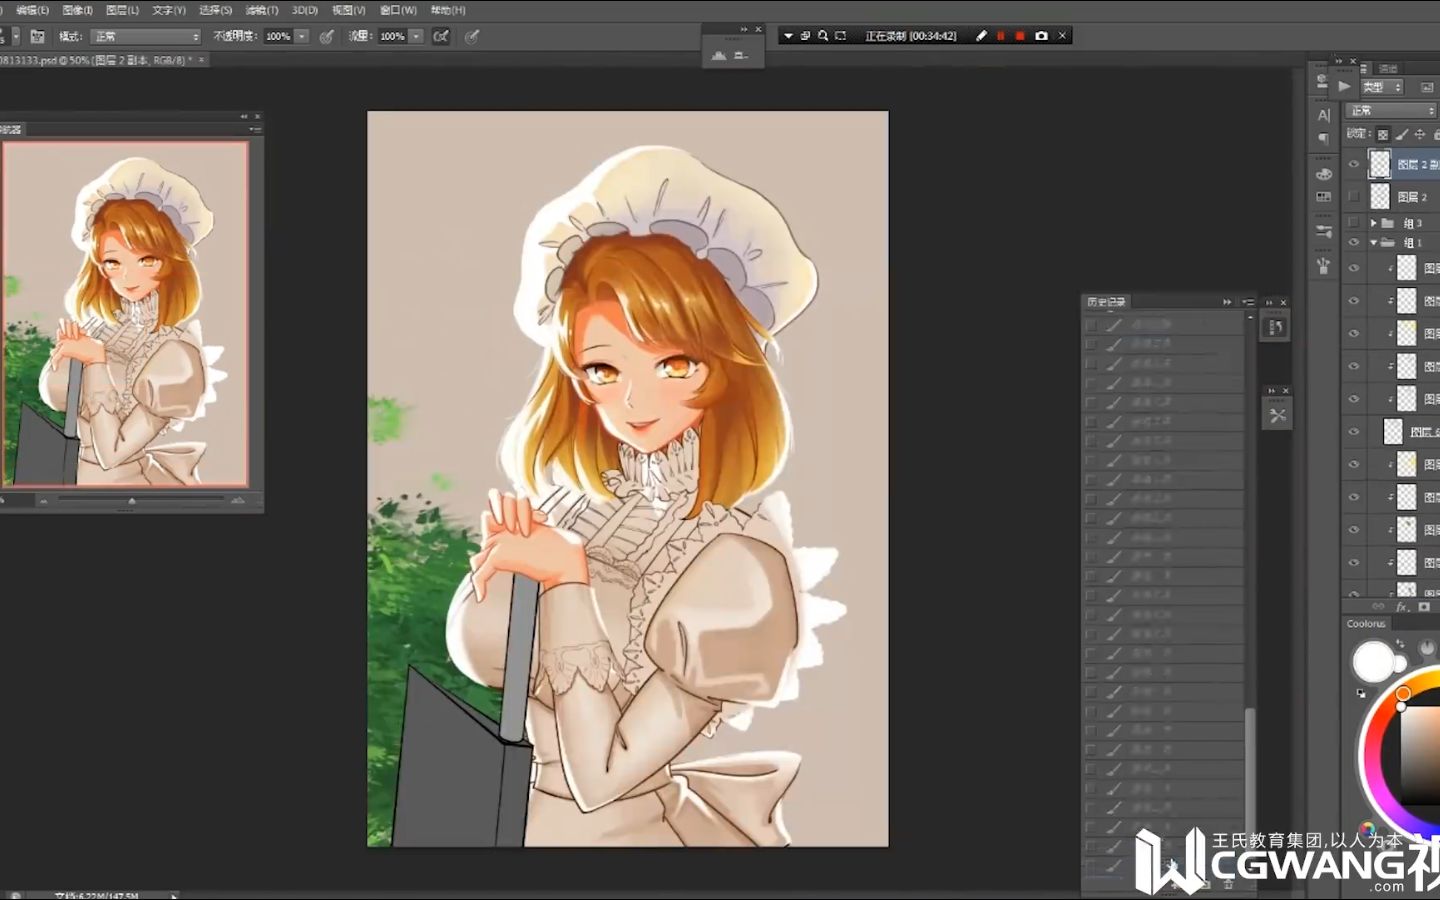This screenshot has width=1440, height=900.
Task: Stop the screen recording with the red square
Action: click(x=1020, y=36)
